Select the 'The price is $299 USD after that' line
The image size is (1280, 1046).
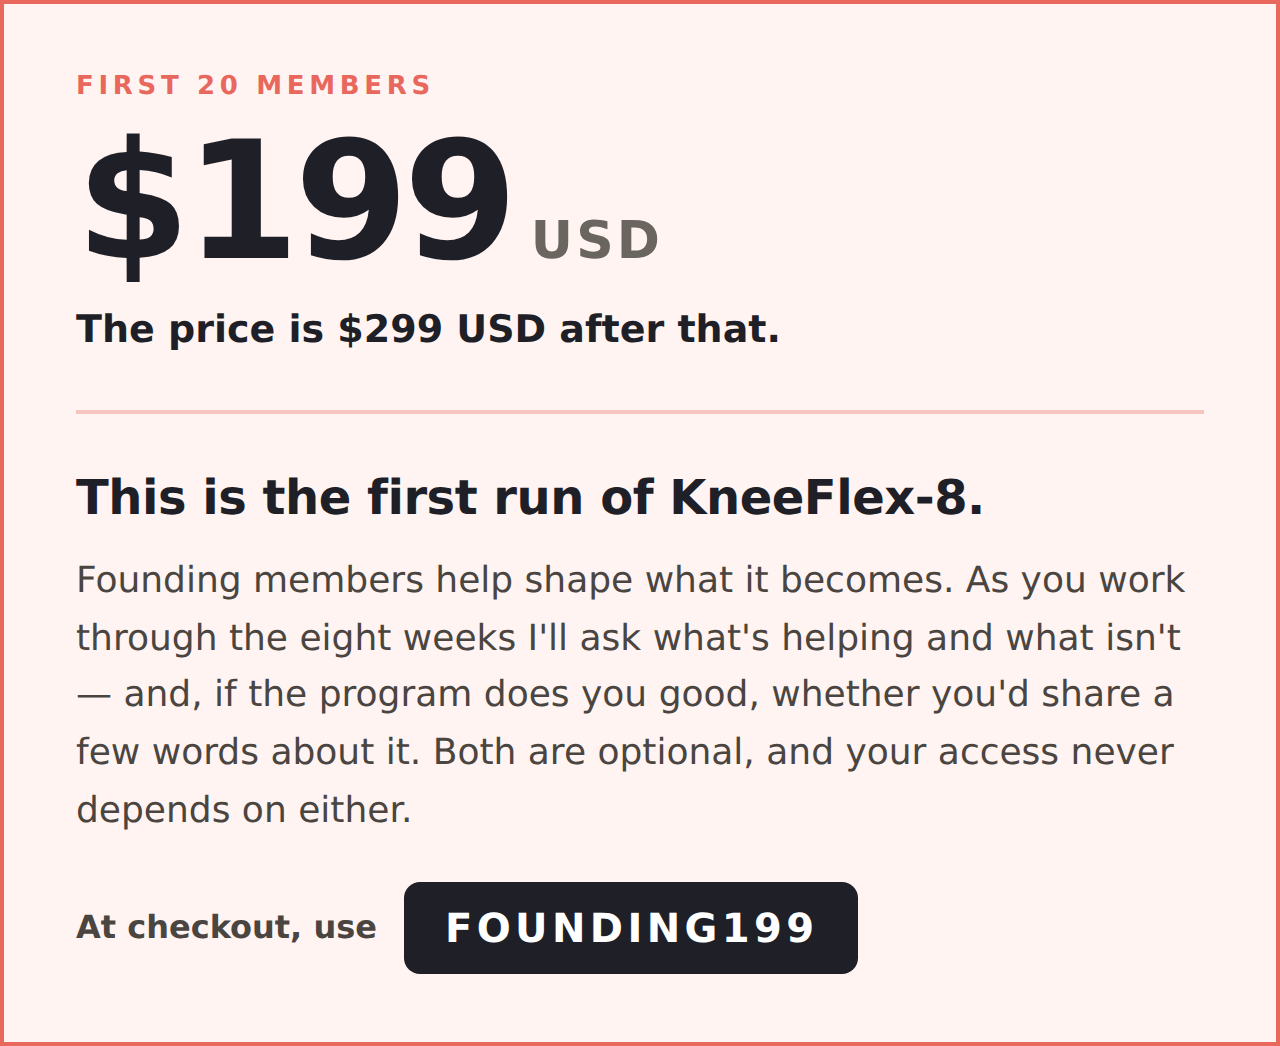[x=428, y=329]
